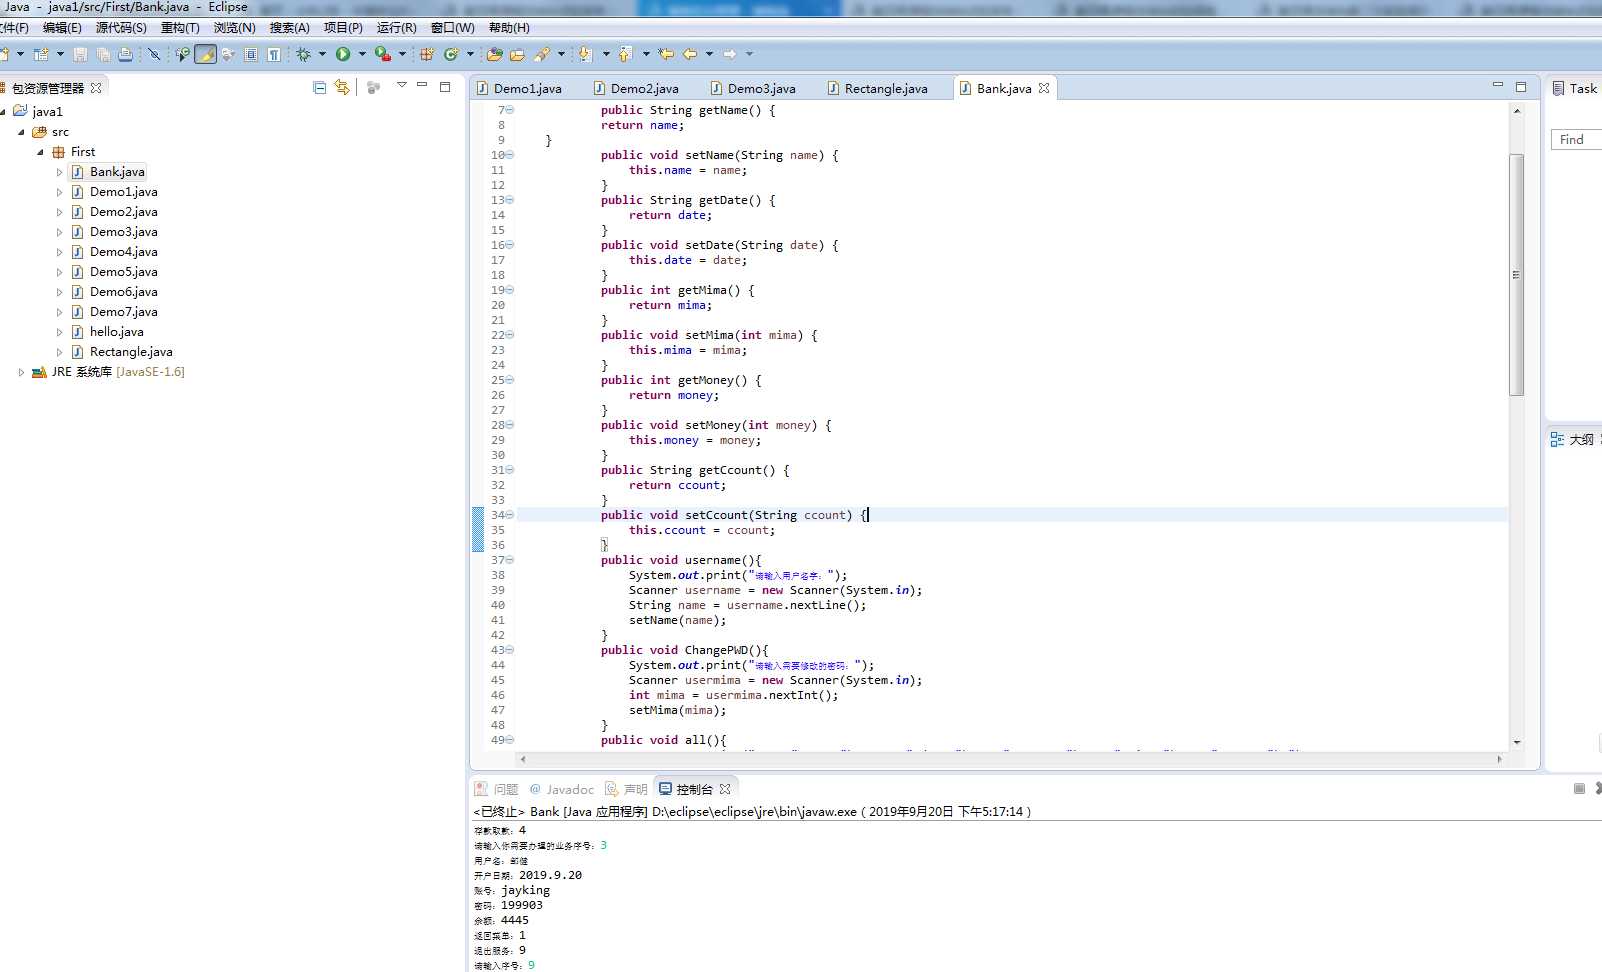1602x972 pixels.
Task: Select Demo7.java in Package Explorer
Action: [124, 312]
